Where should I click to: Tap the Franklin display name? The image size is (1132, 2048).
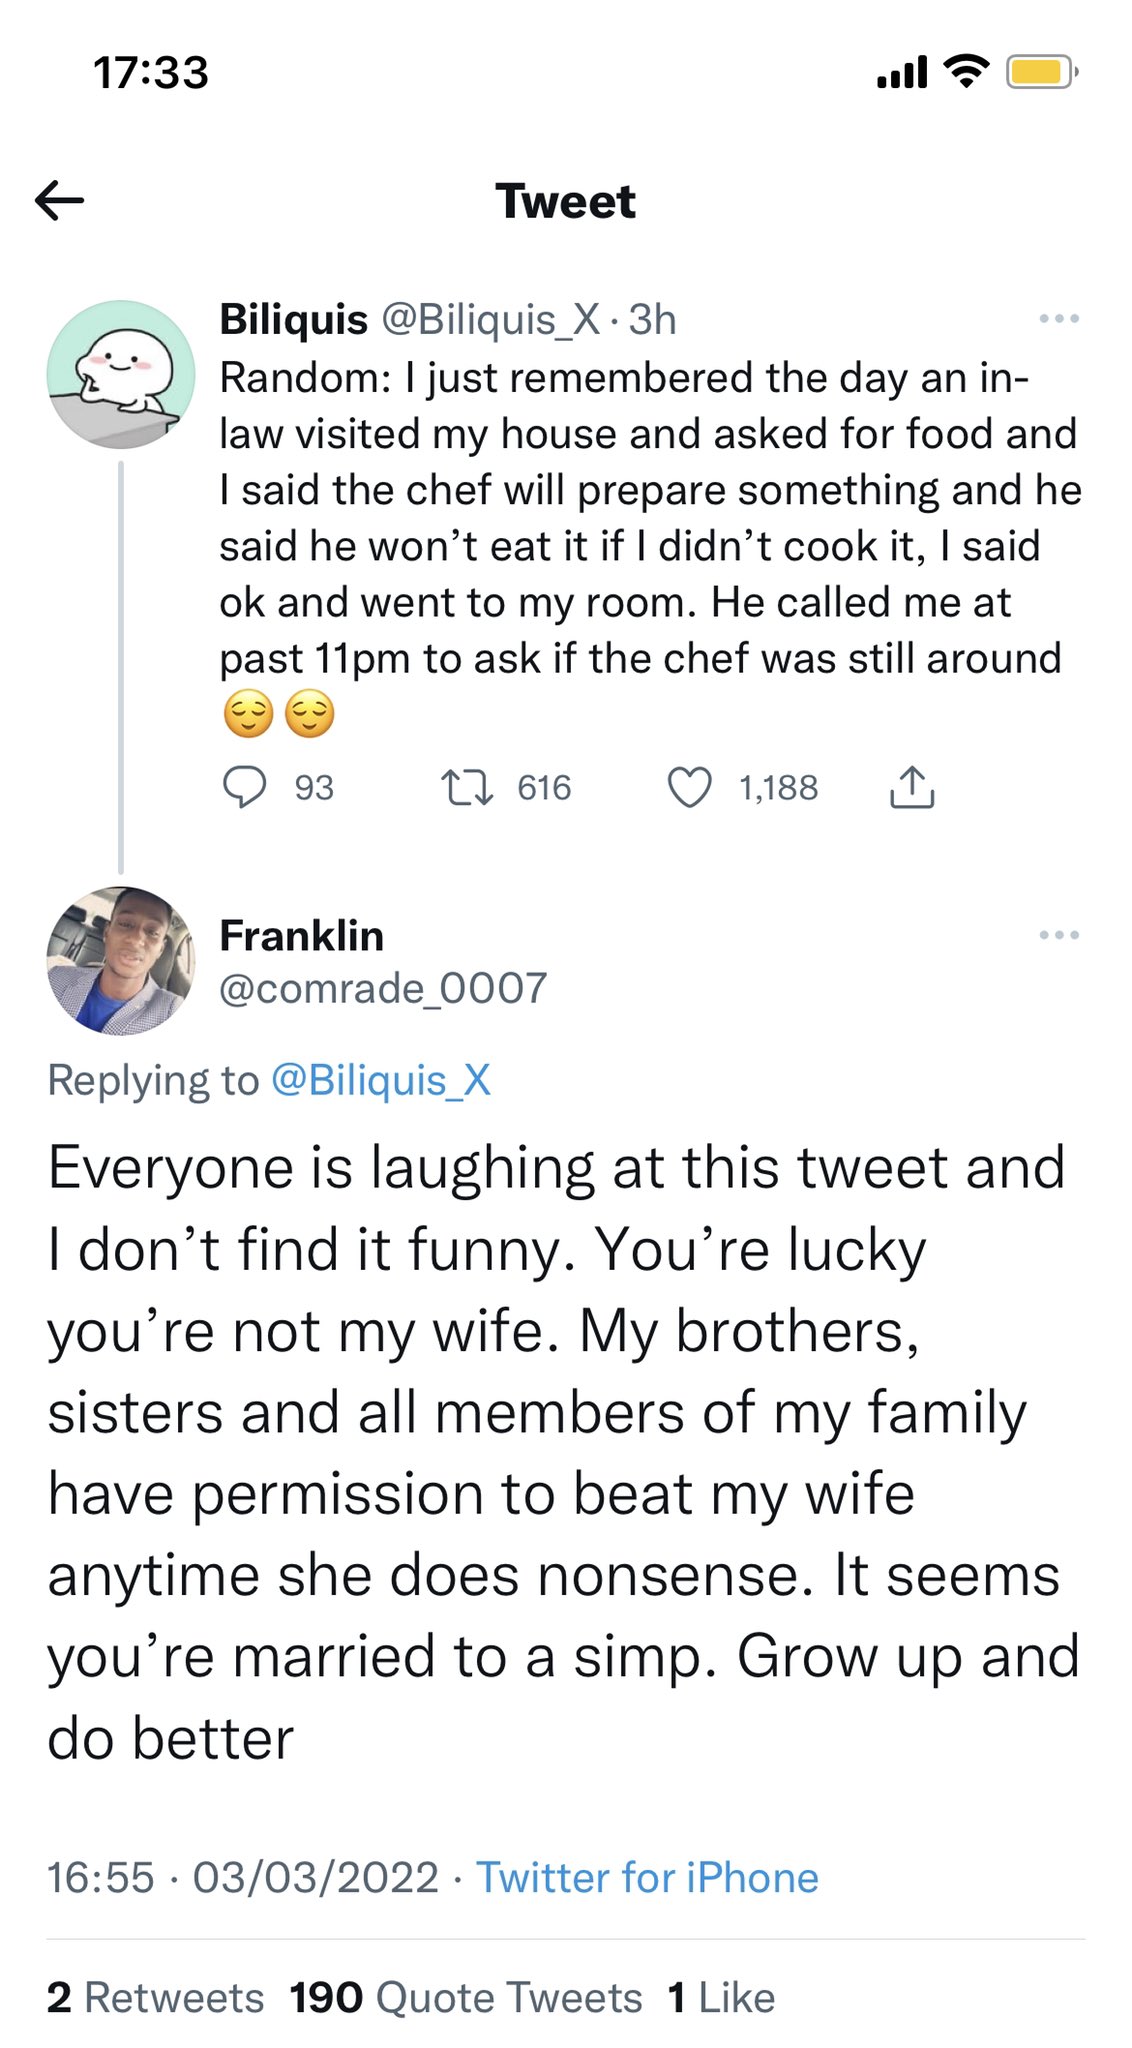click(x=301, y=936)
